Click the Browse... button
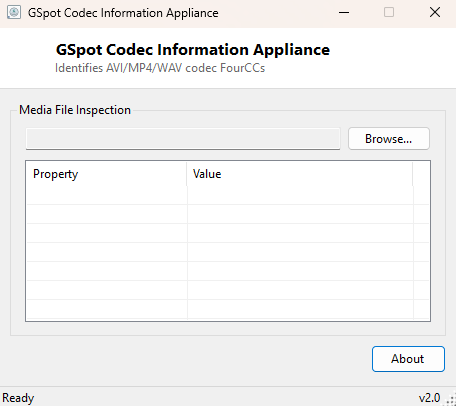The width and height of the screenshot is (456, 406). click(389, 139)
